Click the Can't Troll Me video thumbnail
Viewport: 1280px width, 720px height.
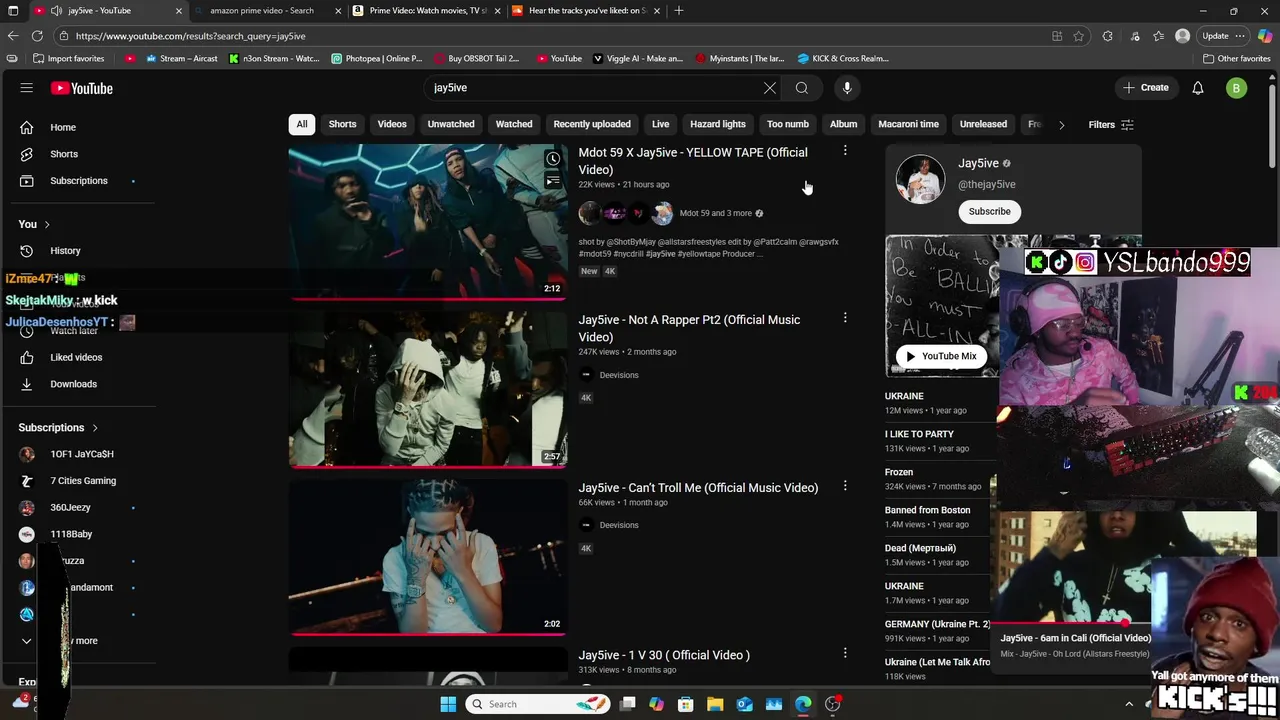(428, 557)
